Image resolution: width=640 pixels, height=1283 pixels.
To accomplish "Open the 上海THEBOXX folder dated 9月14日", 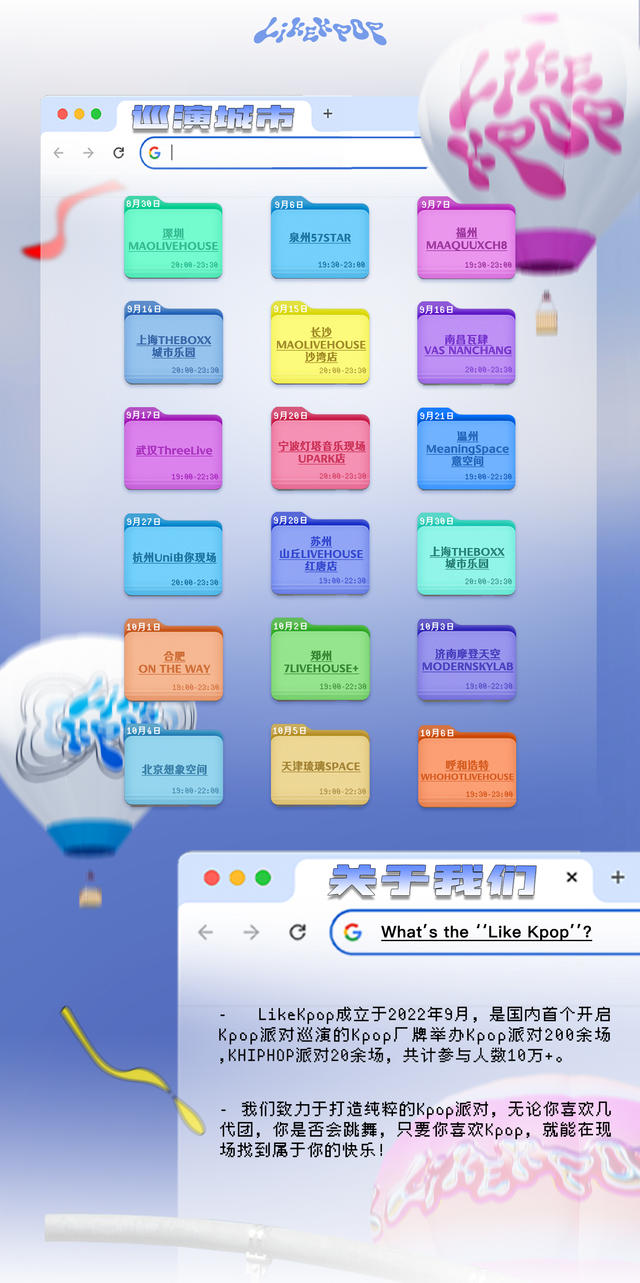I will [x=173, y=344].
